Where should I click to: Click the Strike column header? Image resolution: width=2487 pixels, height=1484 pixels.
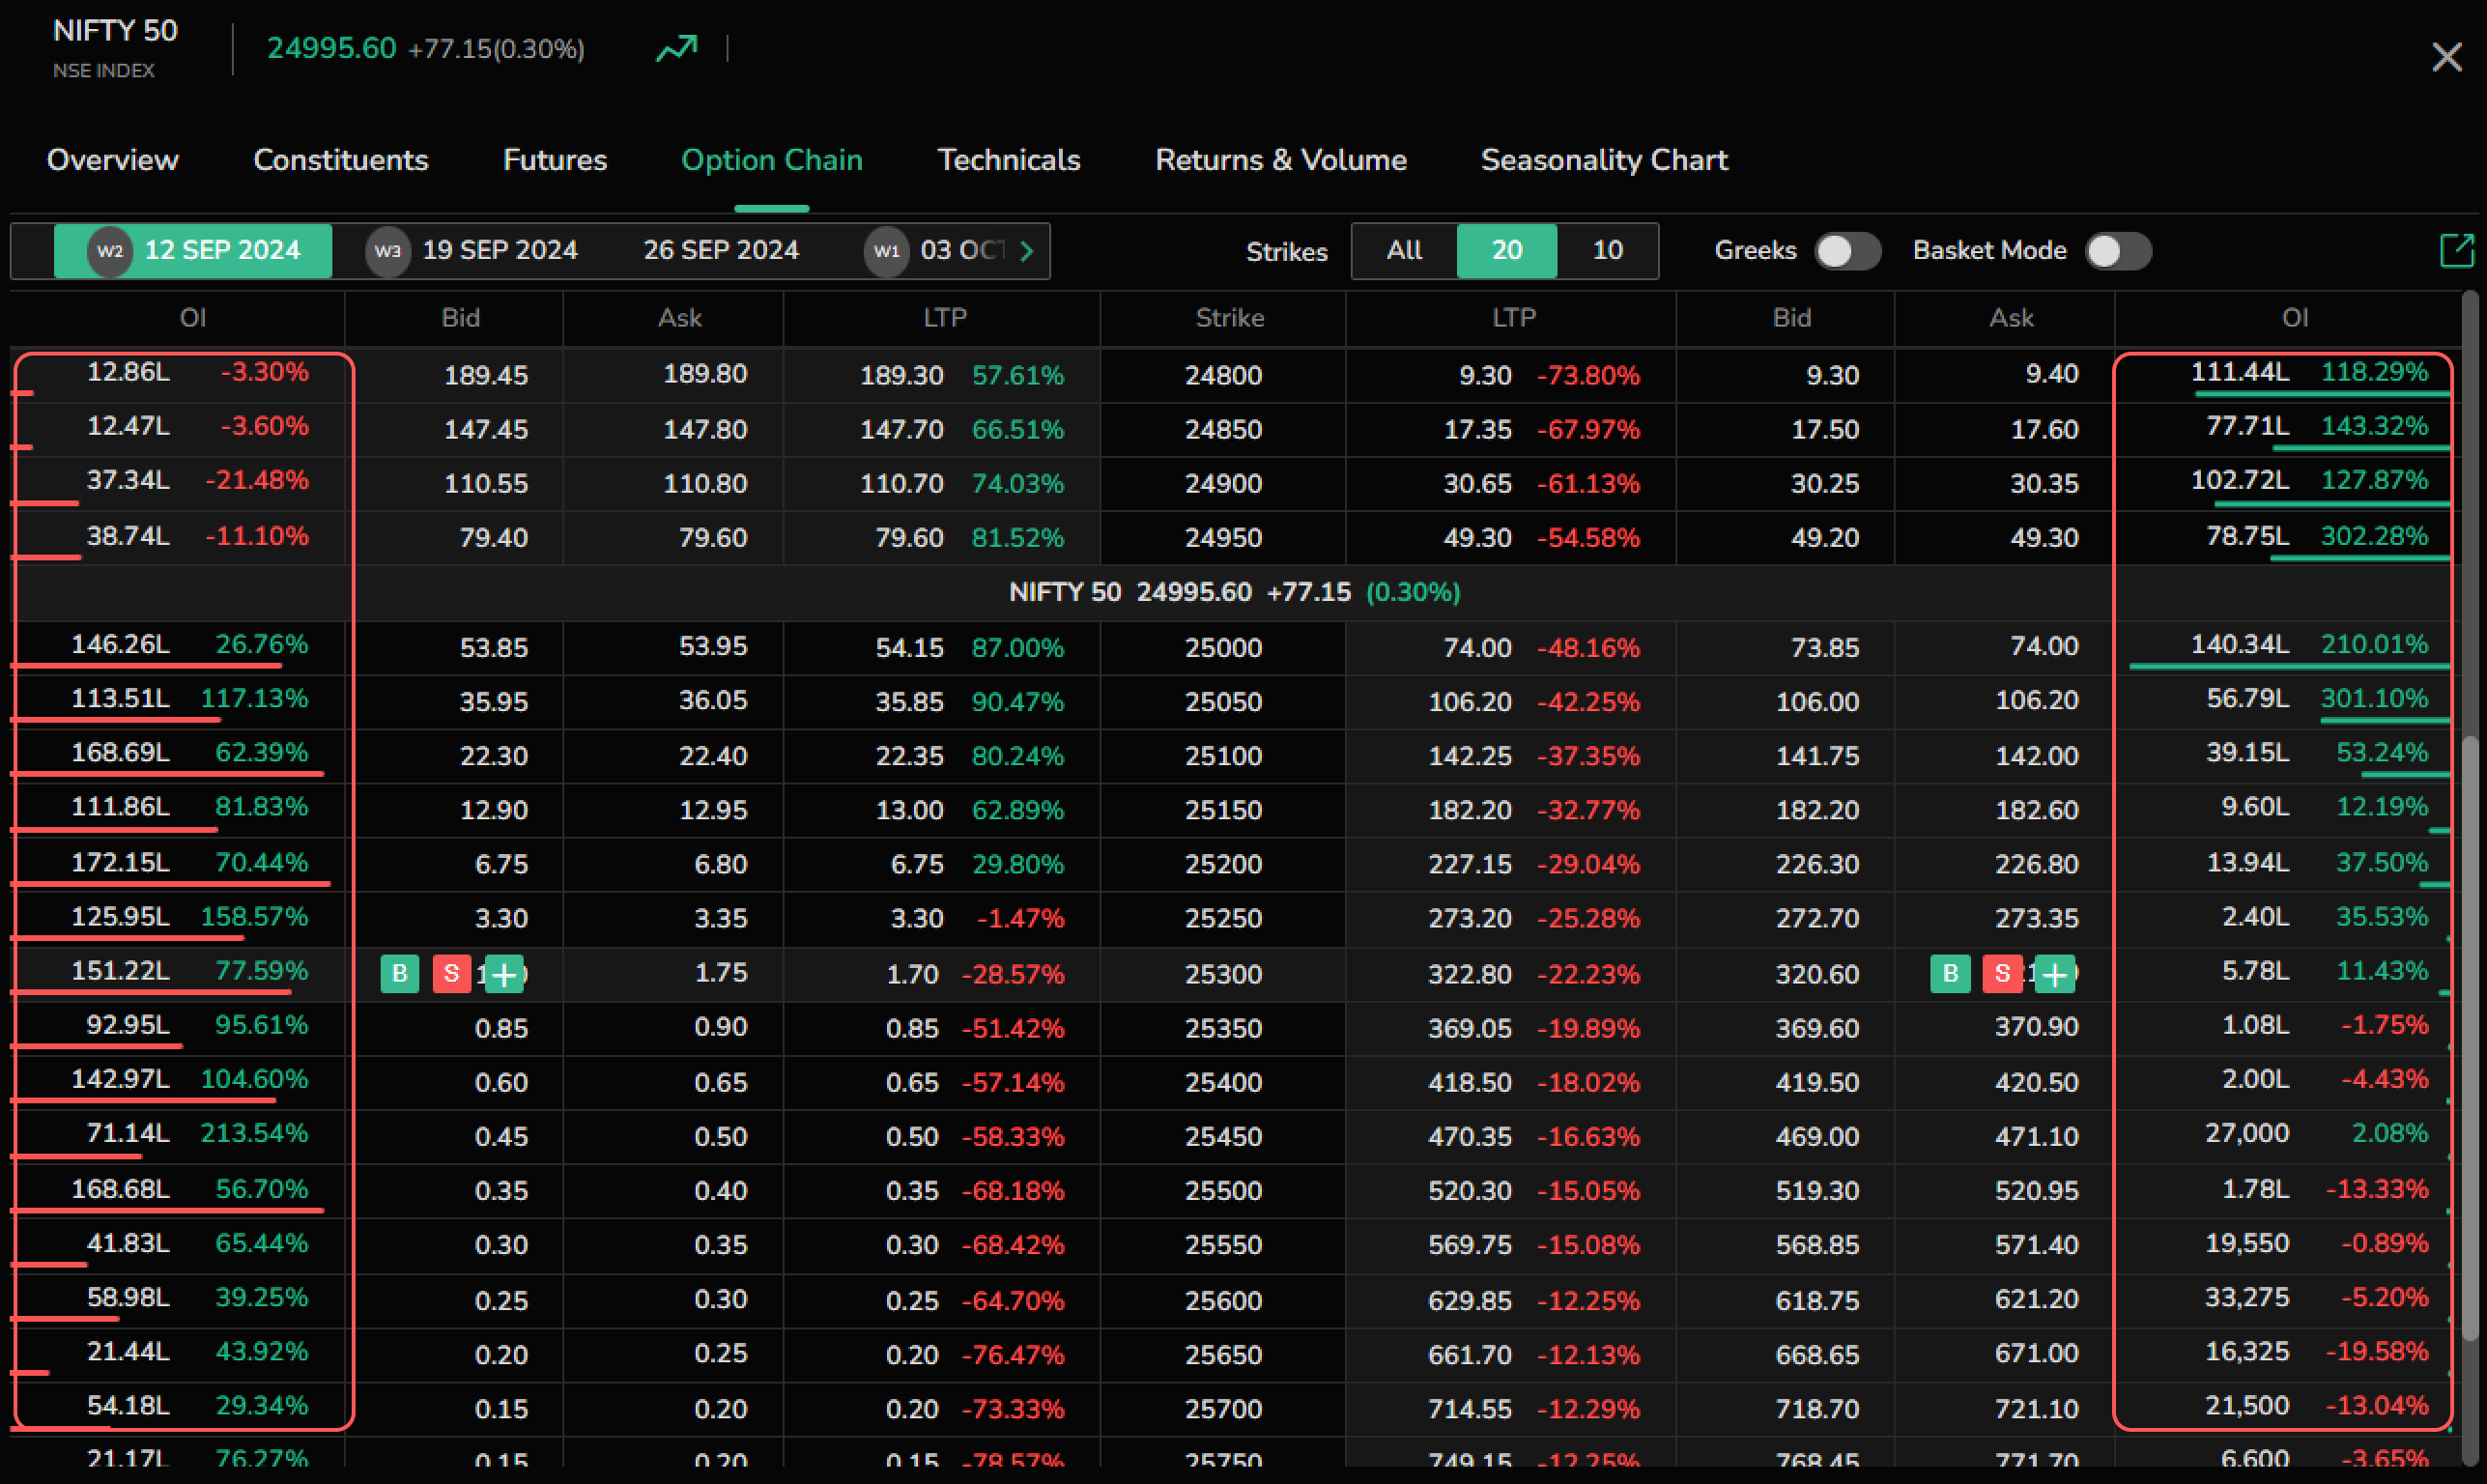tap(1230, 318)
